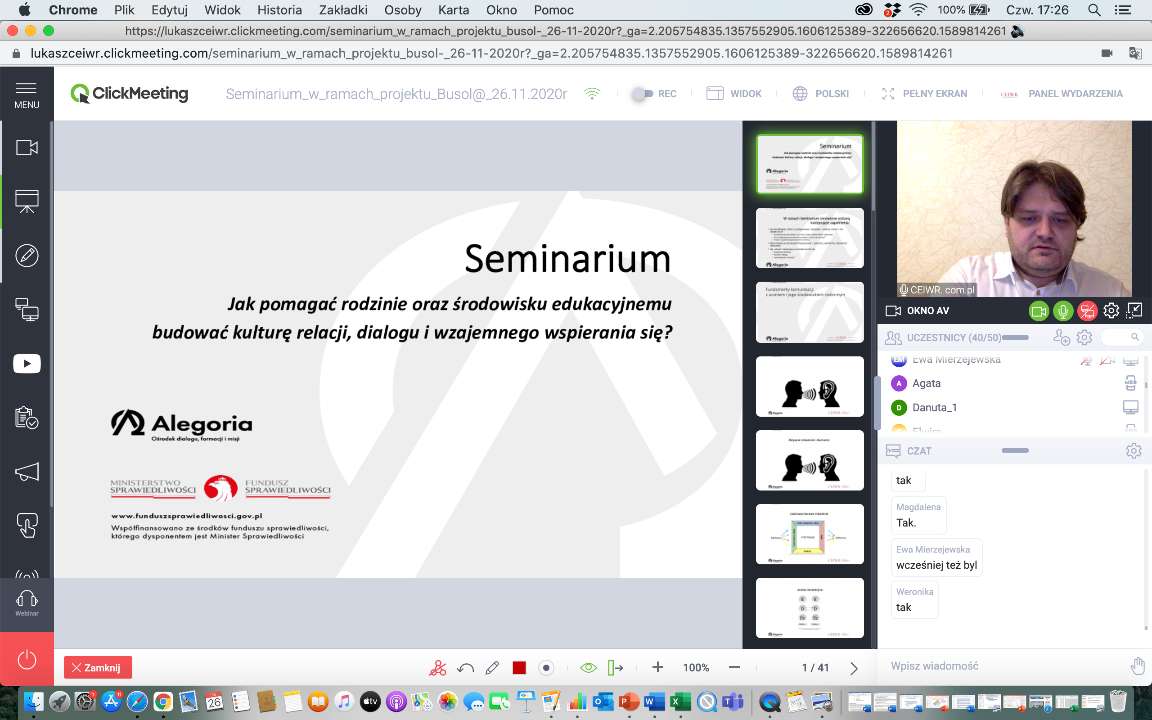
Task: Open surveys and tests clipboard icon
Action: click(x=27, y=418)
